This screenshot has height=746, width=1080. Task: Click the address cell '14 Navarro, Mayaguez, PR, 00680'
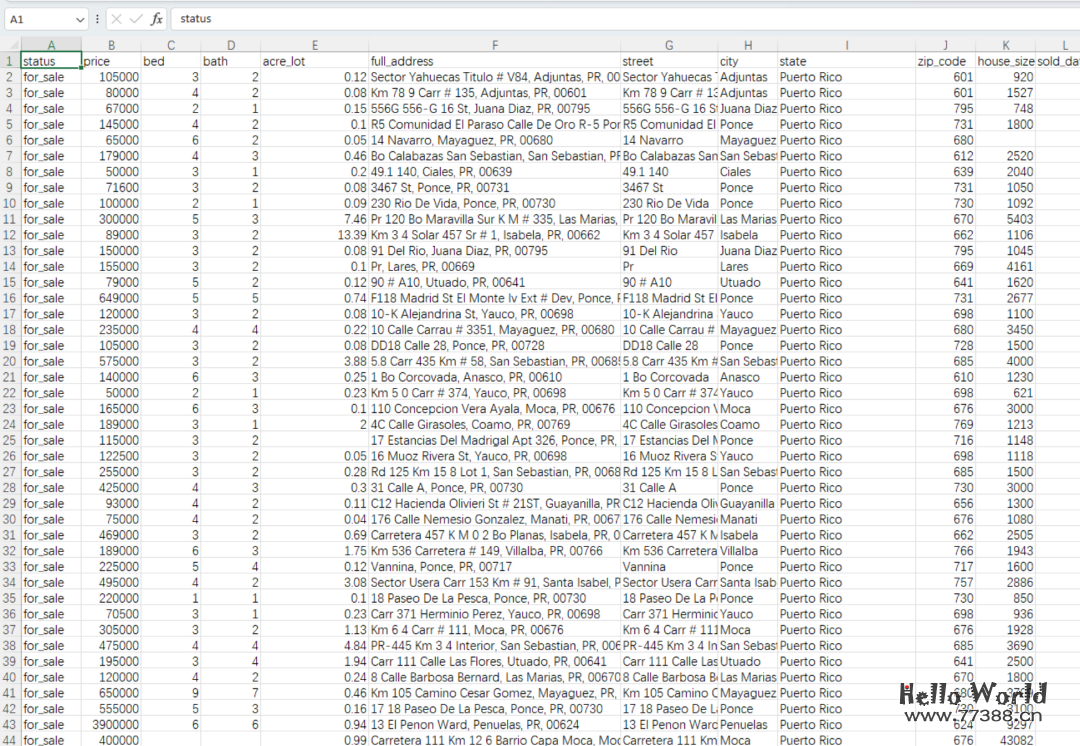[x=494, y=140]
